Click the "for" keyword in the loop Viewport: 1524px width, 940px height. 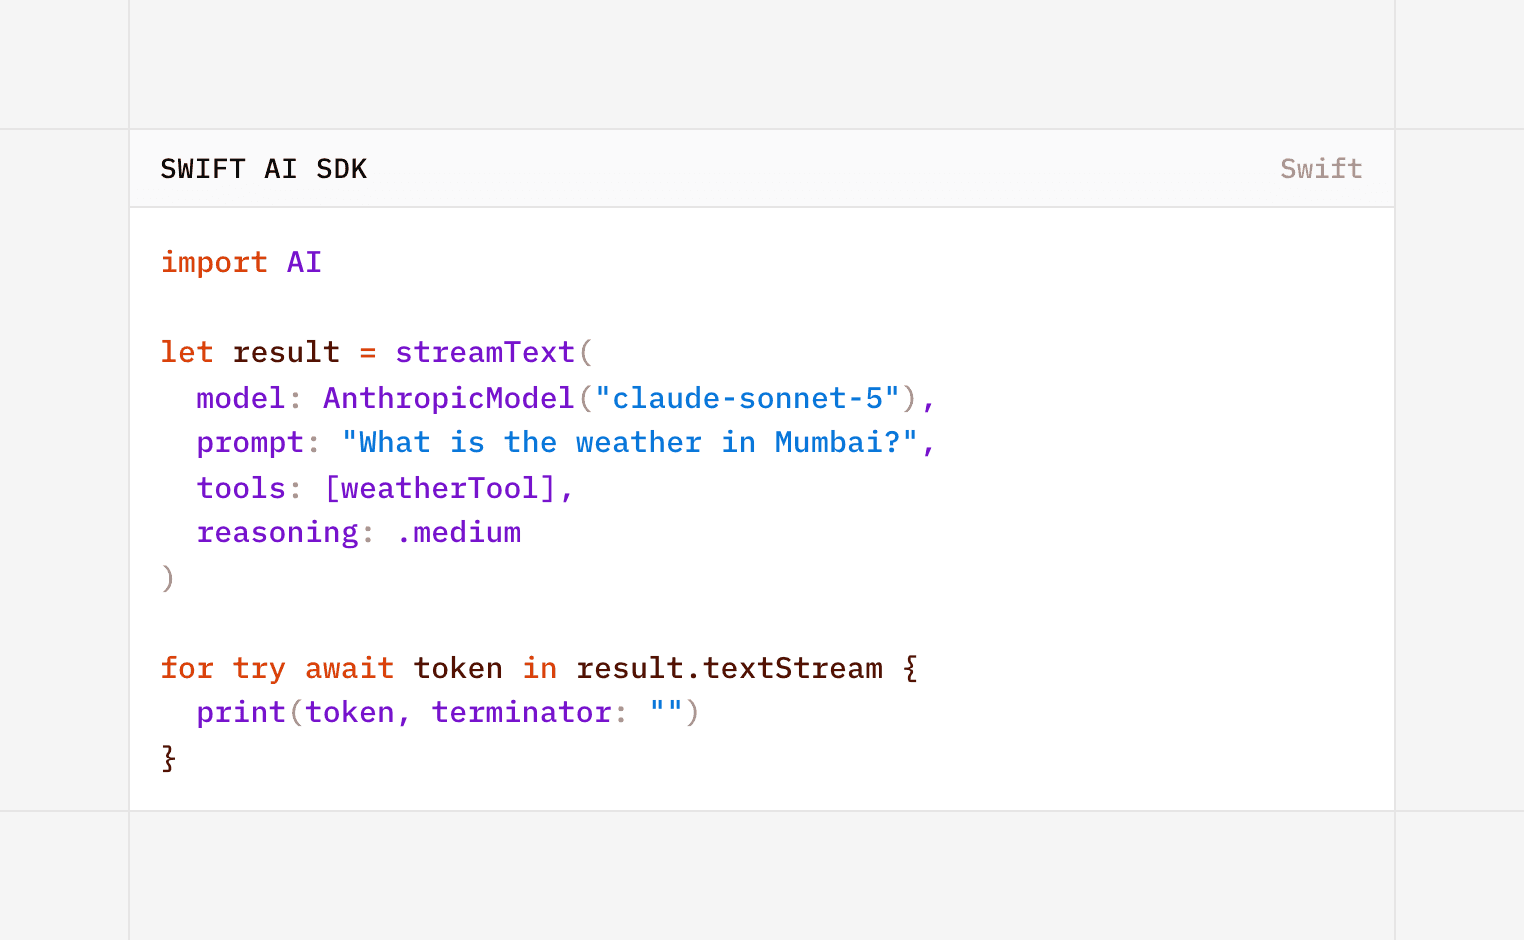187,668
